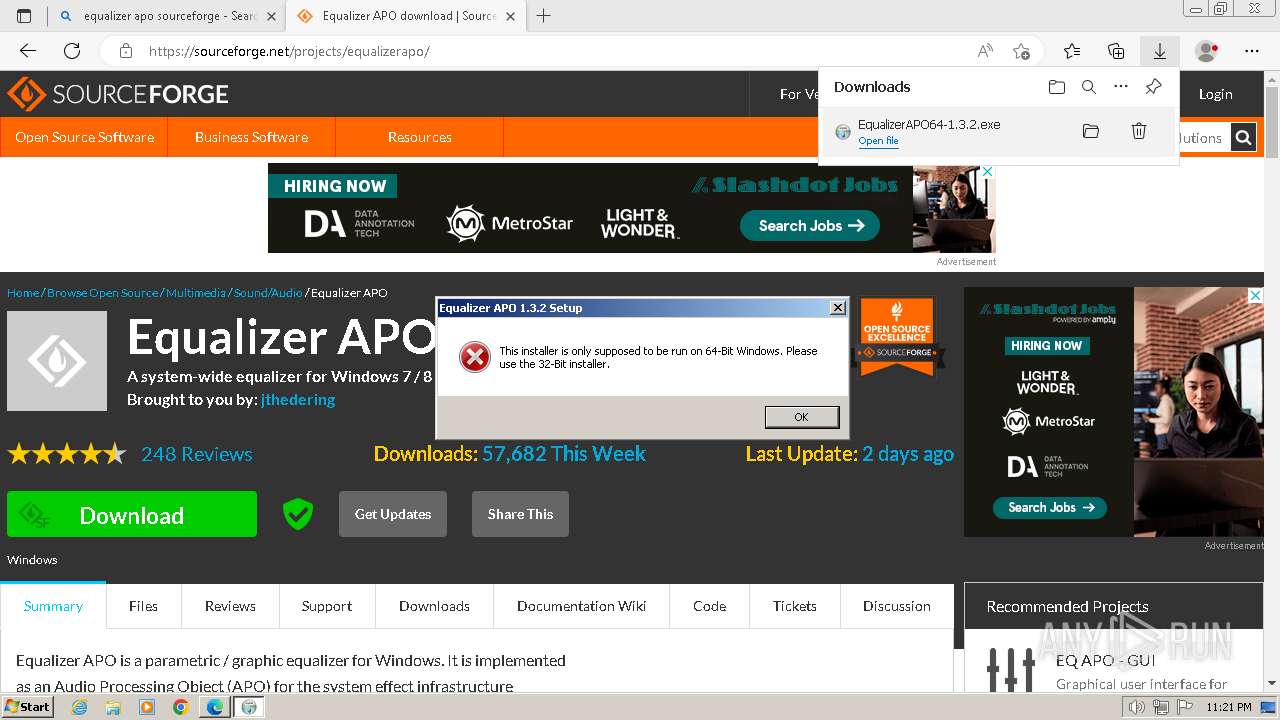The width and height of the screenshot is (1280, 720).
Task: Click the green security shield icon
Action: point(298,514)
